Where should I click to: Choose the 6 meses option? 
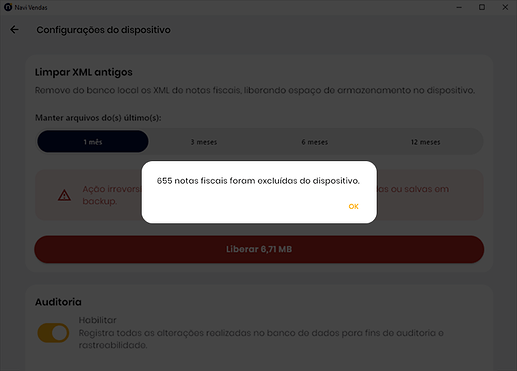tap(314, 142)
